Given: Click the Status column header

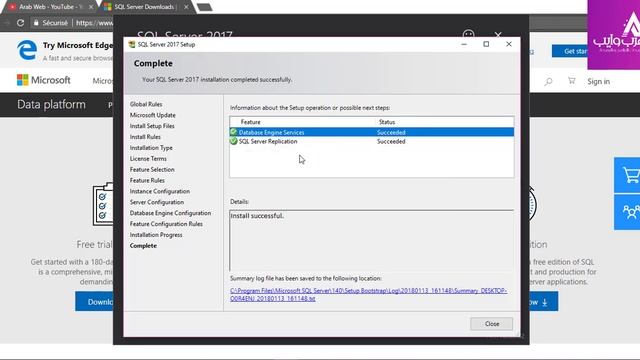Looking at the screenshot, I should pyautogui.click(x=387, y=122).
